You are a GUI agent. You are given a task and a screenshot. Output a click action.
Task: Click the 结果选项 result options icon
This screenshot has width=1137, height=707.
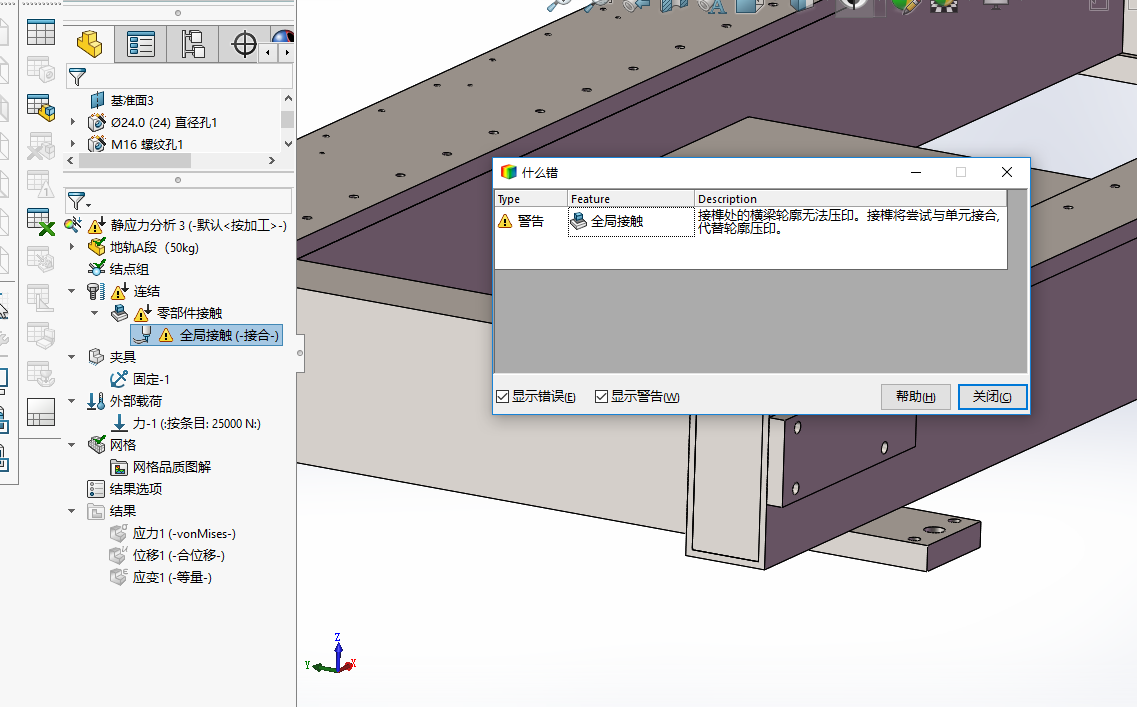(96, 489)
